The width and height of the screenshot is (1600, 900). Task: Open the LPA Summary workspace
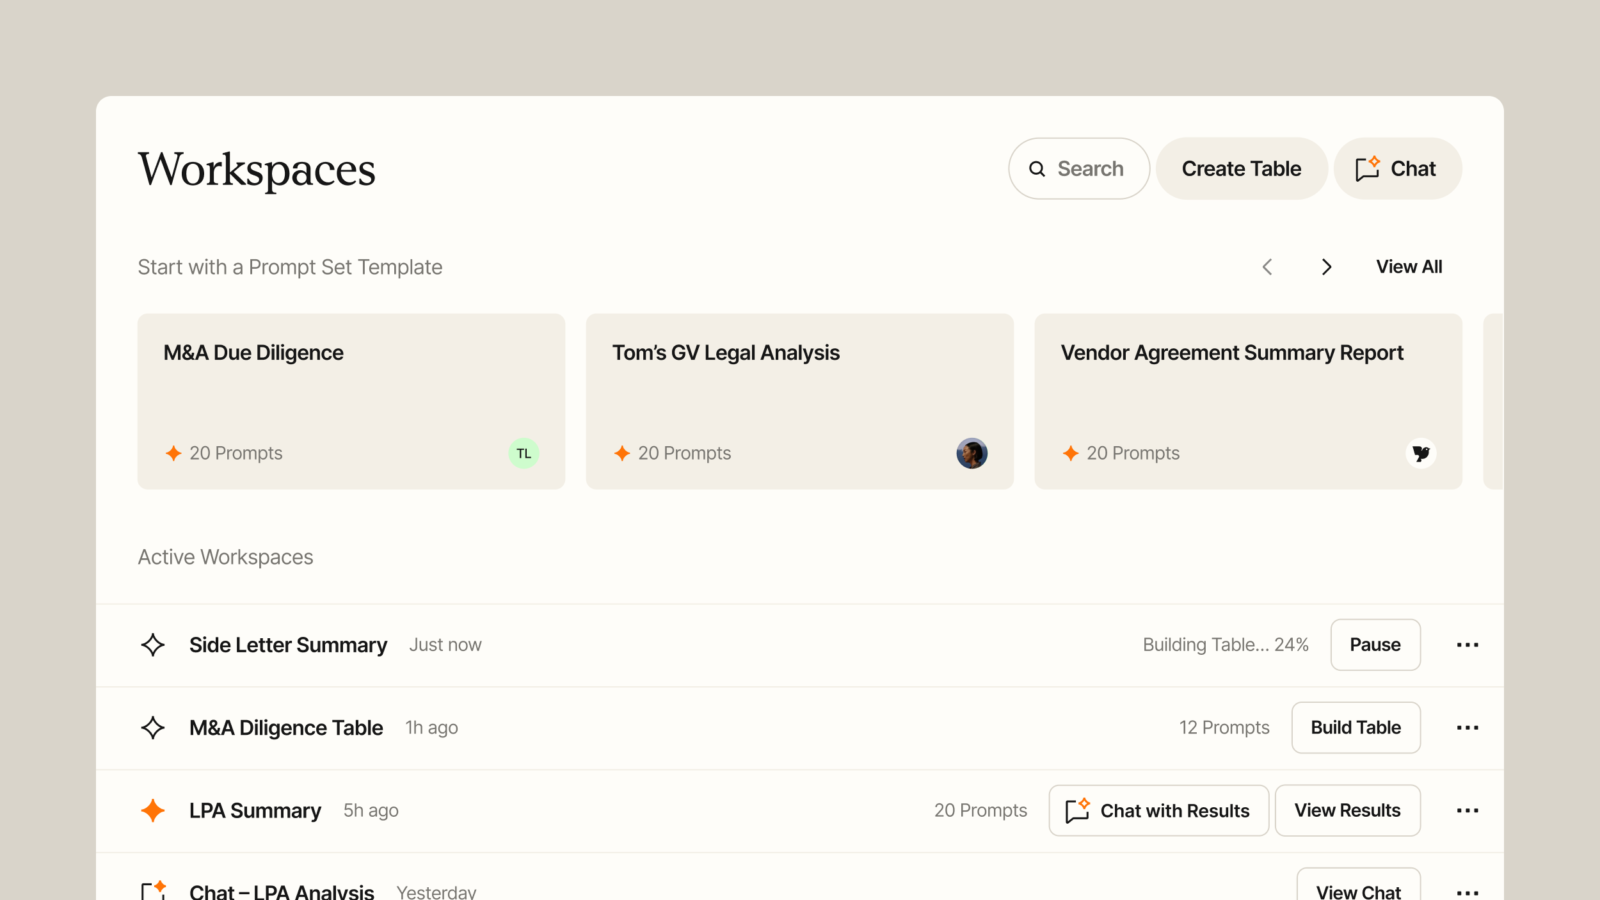click(x=255, y=811)
